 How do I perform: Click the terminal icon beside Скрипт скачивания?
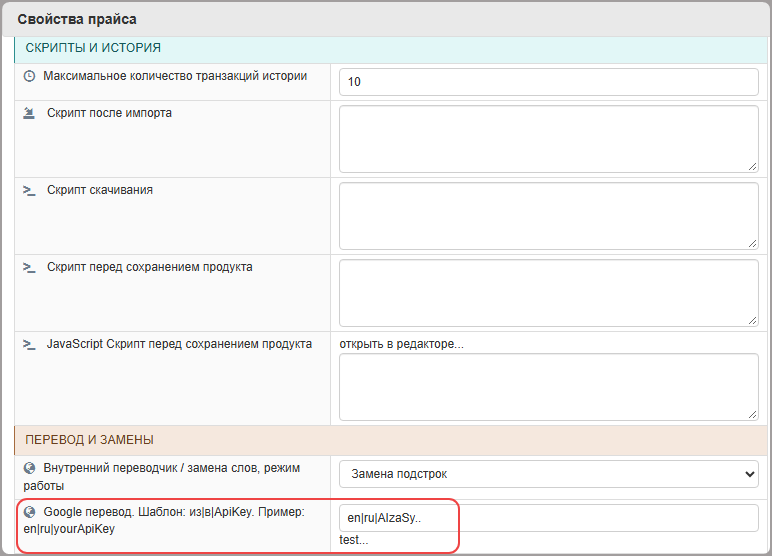pos(30,190)
